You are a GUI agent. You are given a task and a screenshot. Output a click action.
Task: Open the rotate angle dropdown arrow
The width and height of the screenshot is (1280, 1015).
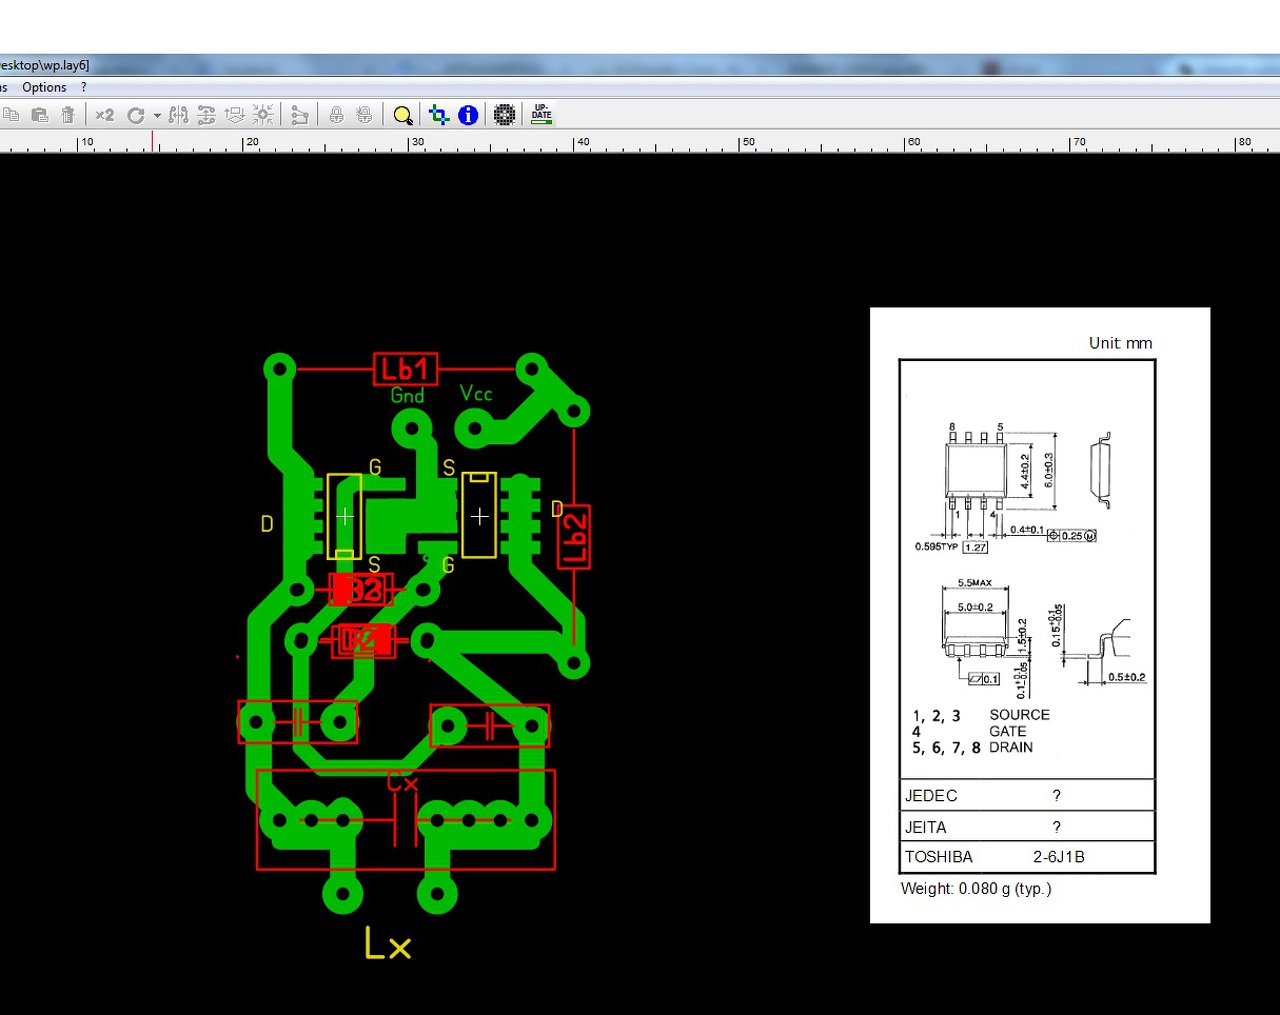pyautogui.click(x=157, y=116)
